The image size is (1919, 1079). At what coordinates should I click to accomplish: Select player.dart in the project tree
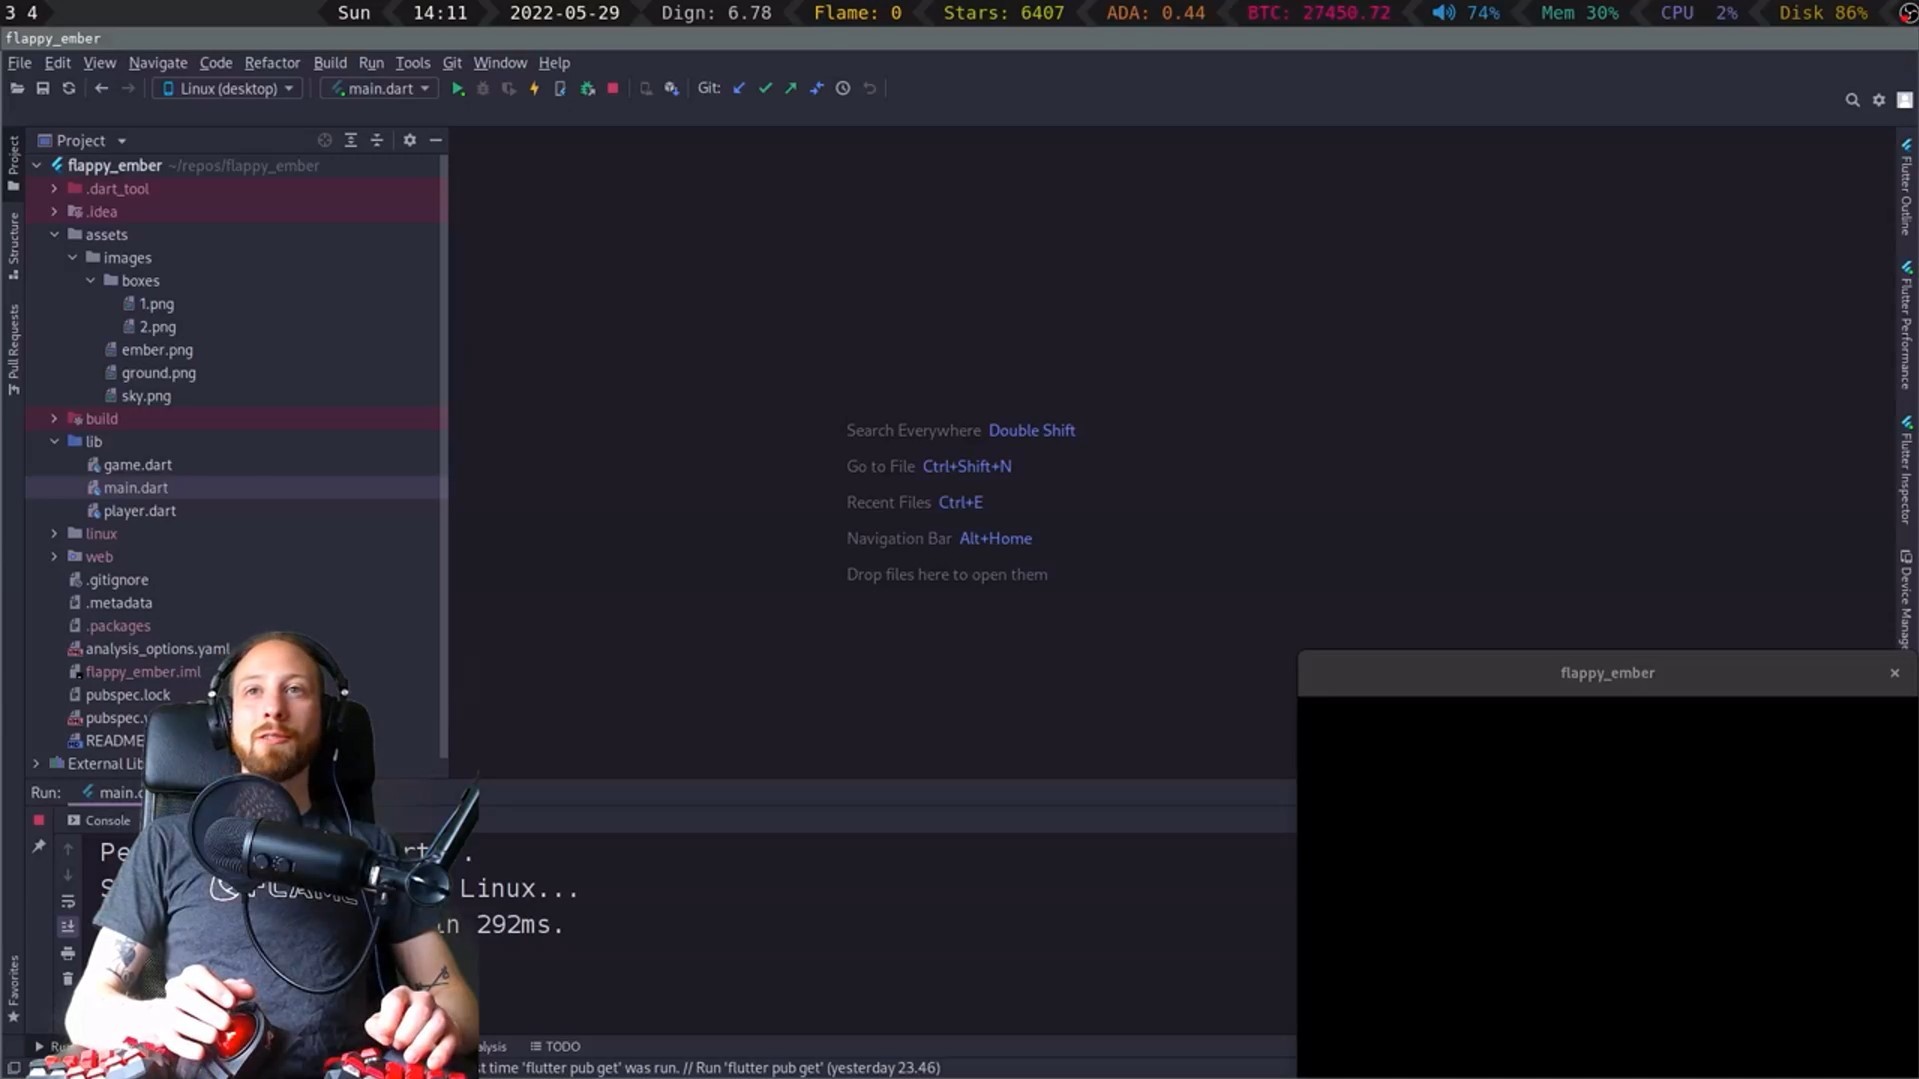pyautogui.click(x=140, y=511)
